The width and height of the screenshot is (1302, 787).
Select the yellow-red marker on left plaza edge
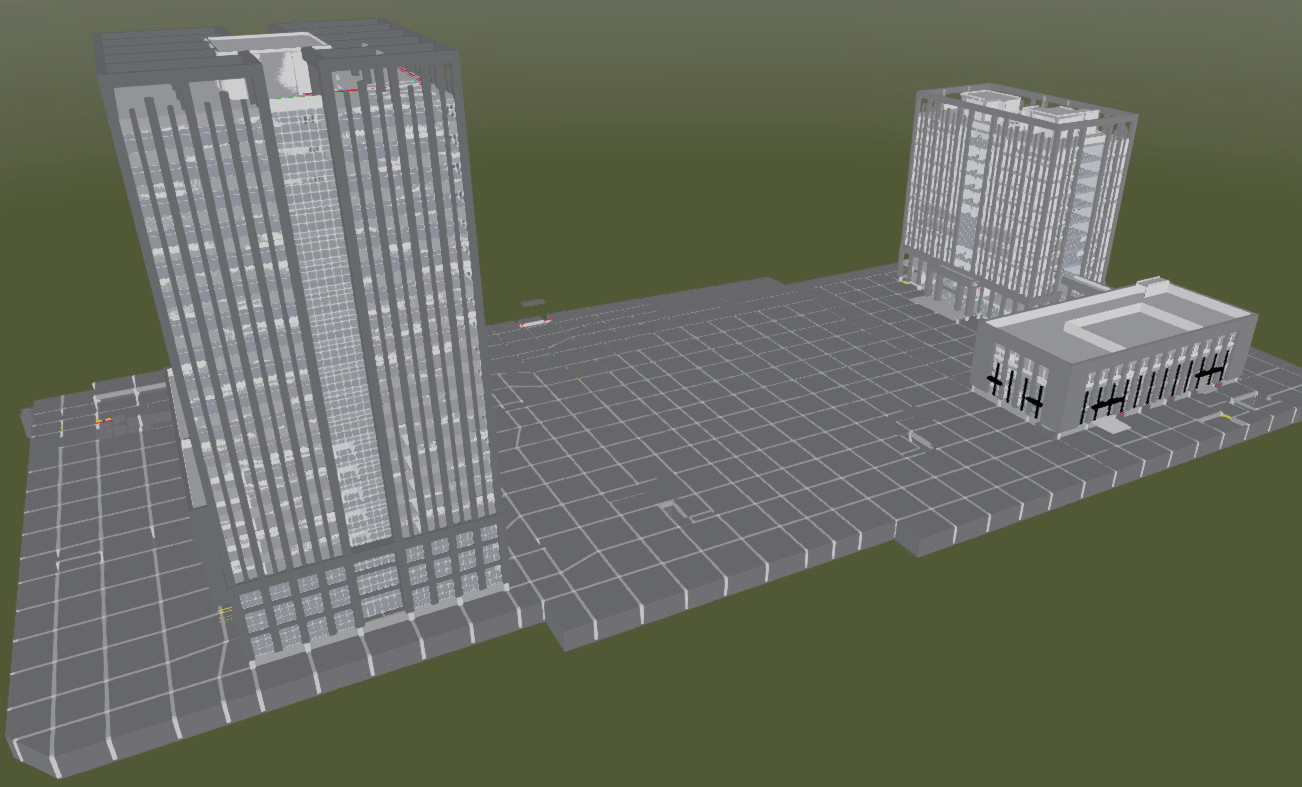(99, 422)
